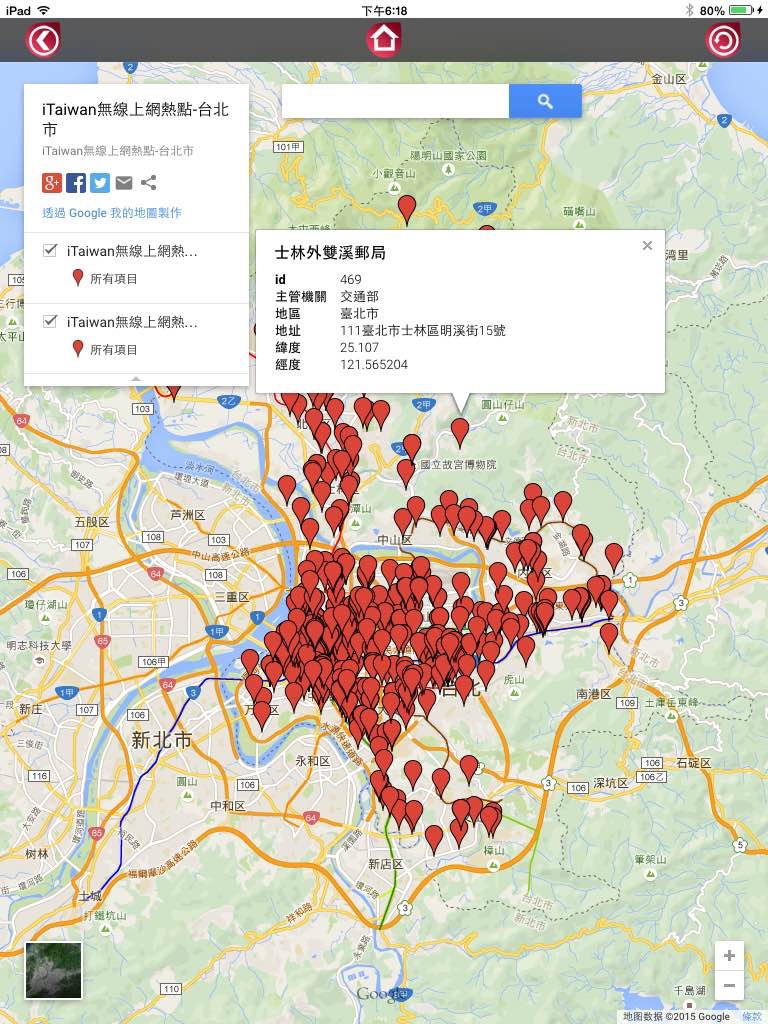This screenshot has width=768, height=1024.
Task: Tap the refresh icon in the toolbar
Action: pyautogui.click(x=723, y=40)
